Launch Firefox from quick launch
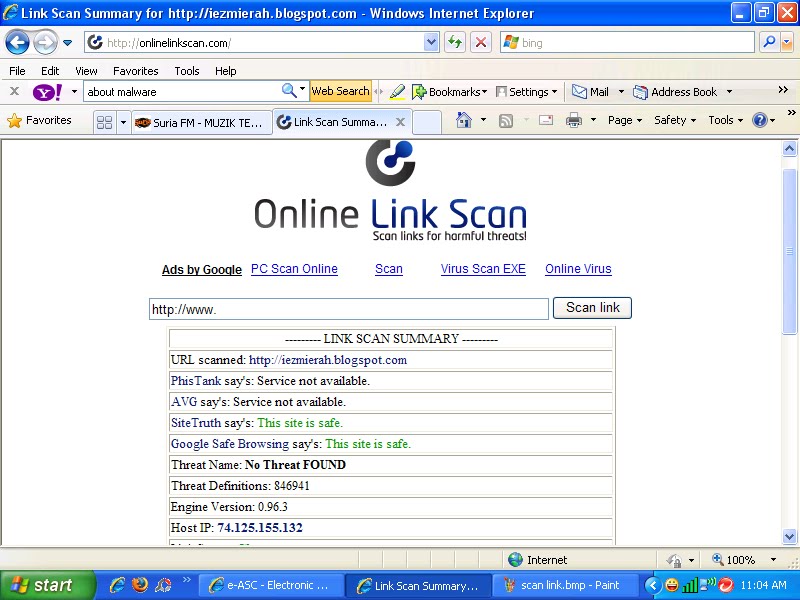 140,585
